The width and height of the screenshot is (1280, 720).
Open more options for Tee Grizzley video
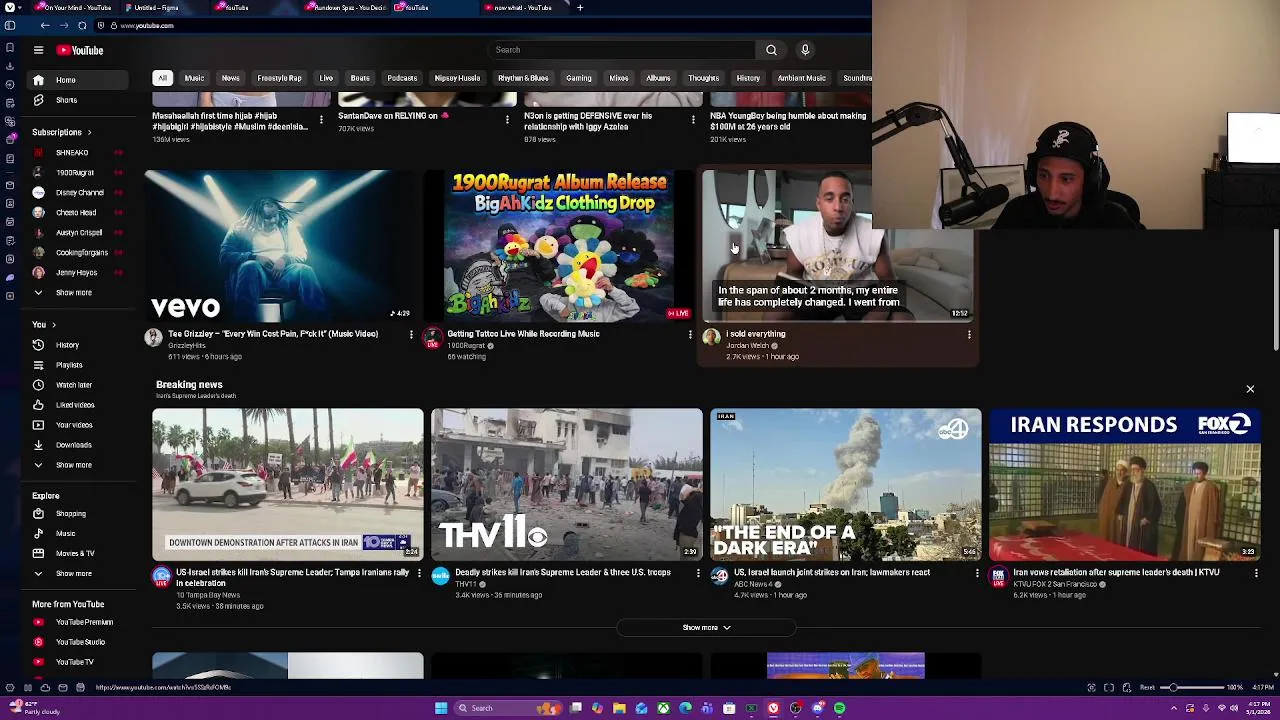[x=411, y=335]
